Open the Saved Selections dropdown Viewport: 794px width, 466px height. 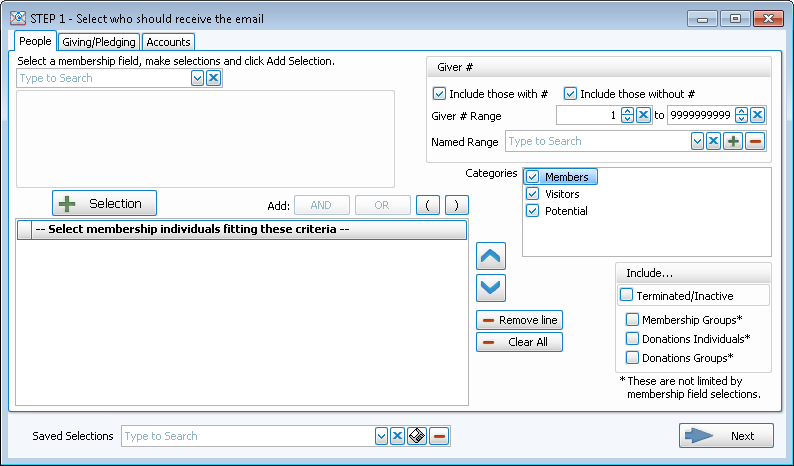pos(381,436)
